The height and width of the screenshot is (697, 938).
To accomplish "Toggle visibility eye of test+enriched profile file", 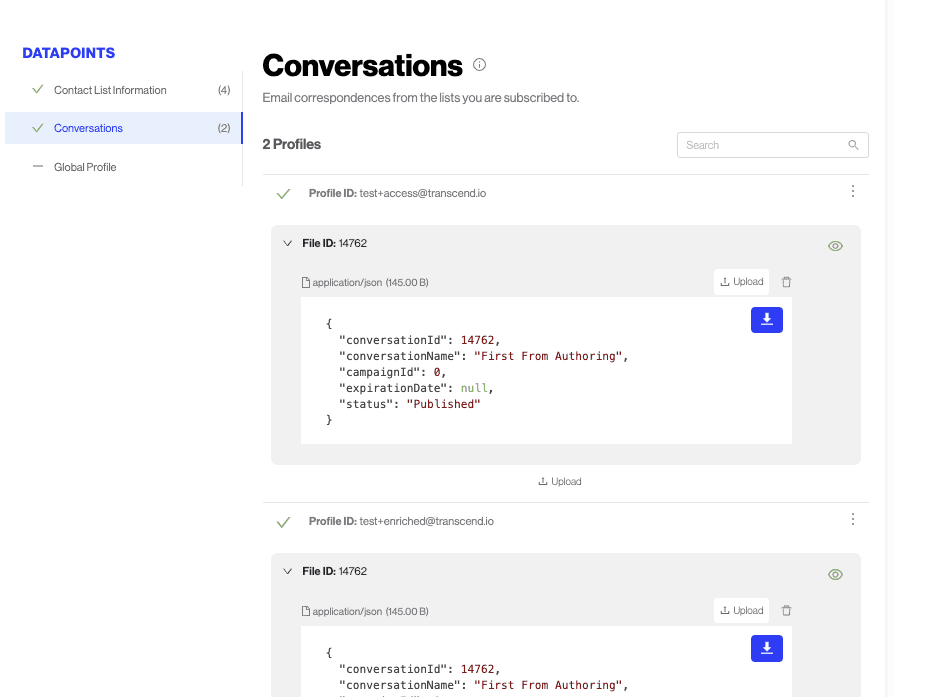I will [x=835, y=574].
